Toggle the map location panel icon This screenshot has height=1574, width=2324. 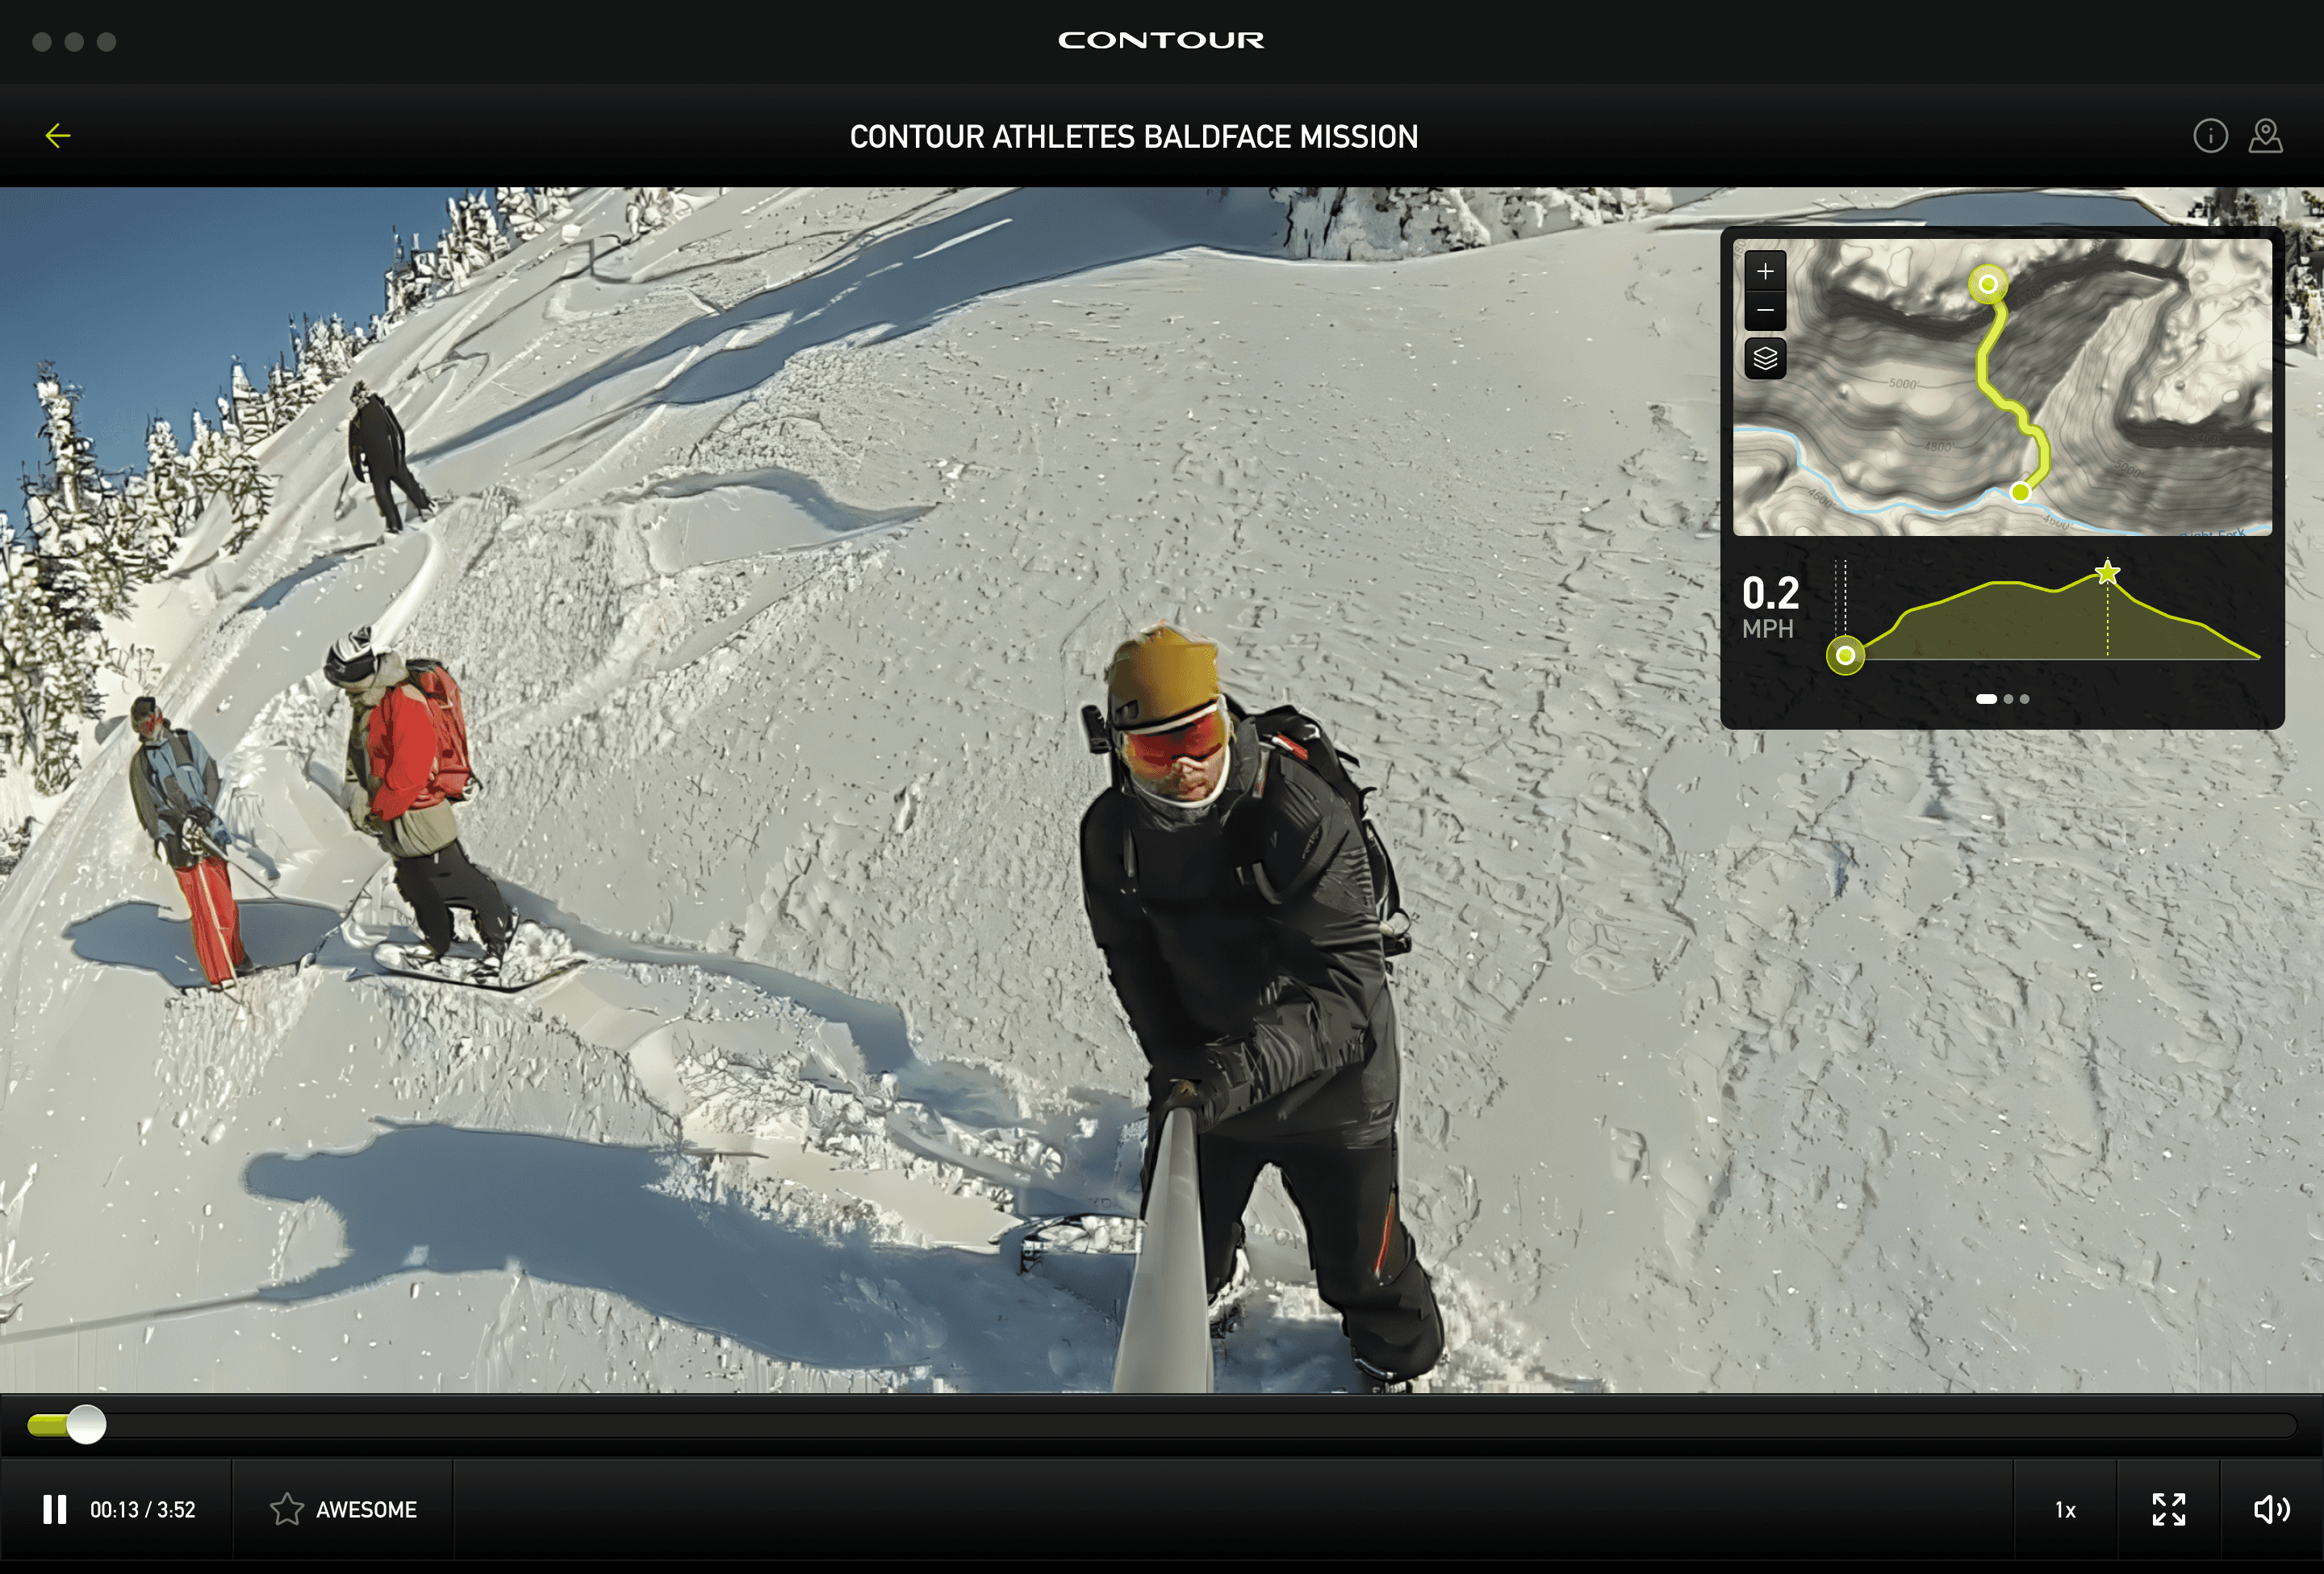click(2265, 136)
